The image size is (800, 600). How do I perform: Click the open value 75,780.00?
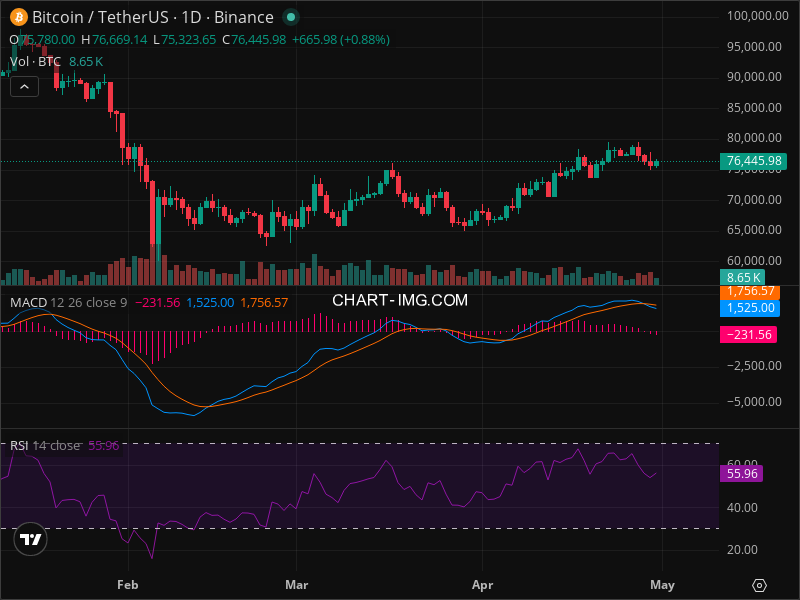[47, 40]
